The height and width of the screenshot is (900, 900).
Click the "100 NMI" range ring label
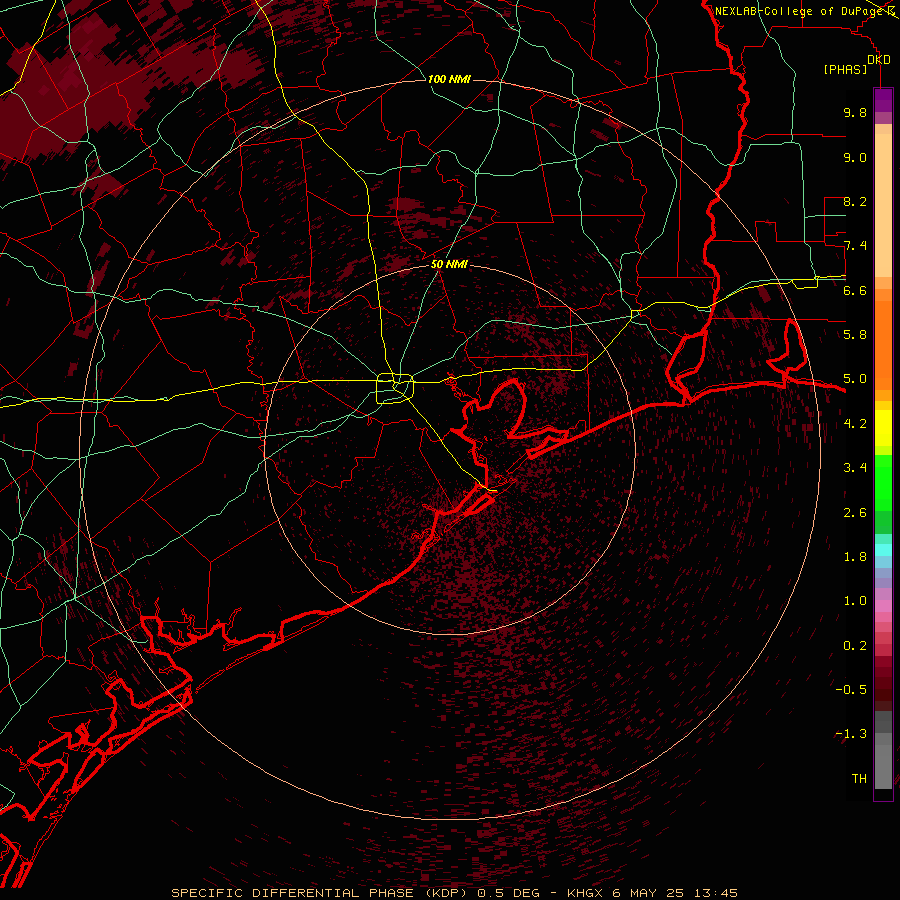click(x=449, y=79)
